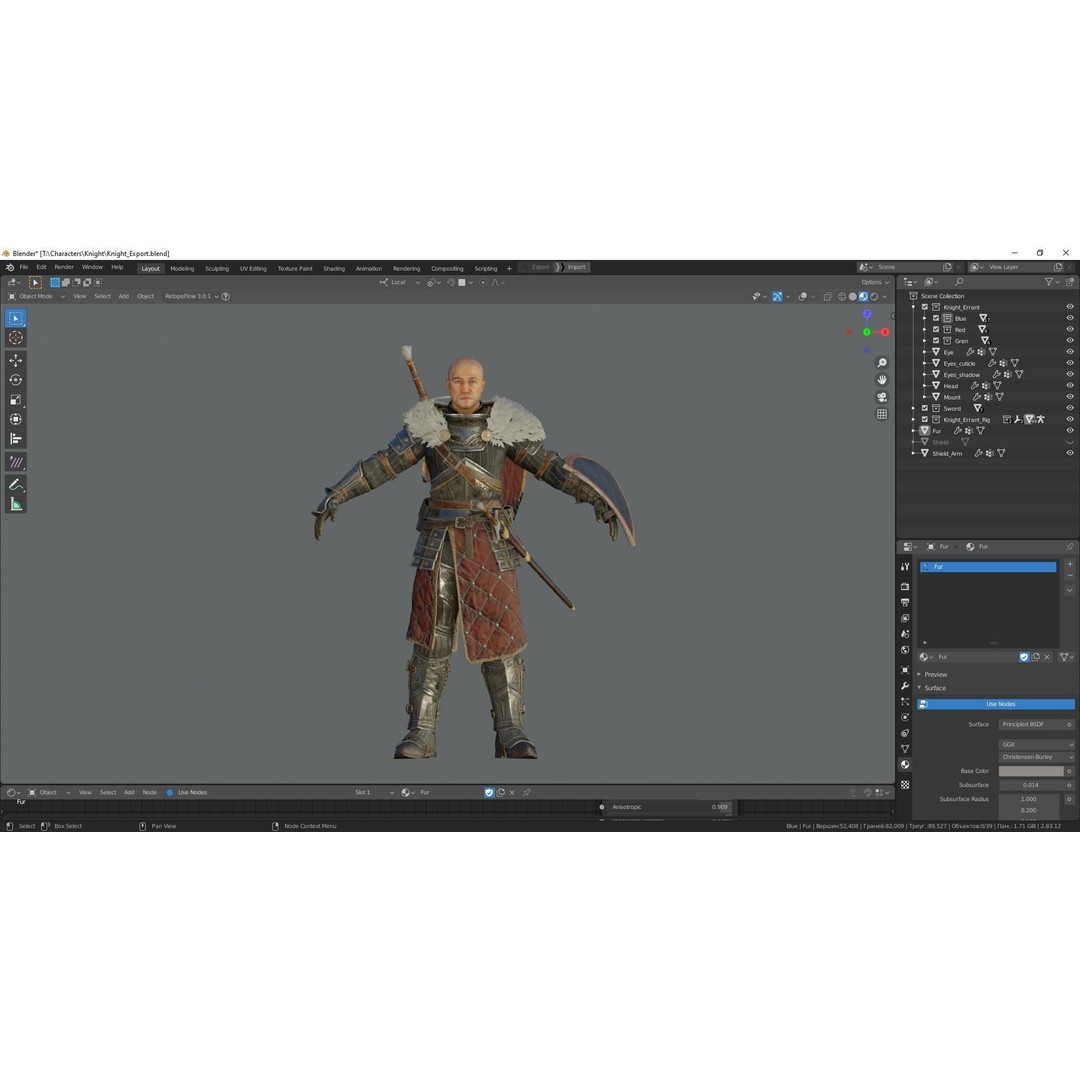
Task: Click the outliner search magnifier icon
Action: click(959, 282)
